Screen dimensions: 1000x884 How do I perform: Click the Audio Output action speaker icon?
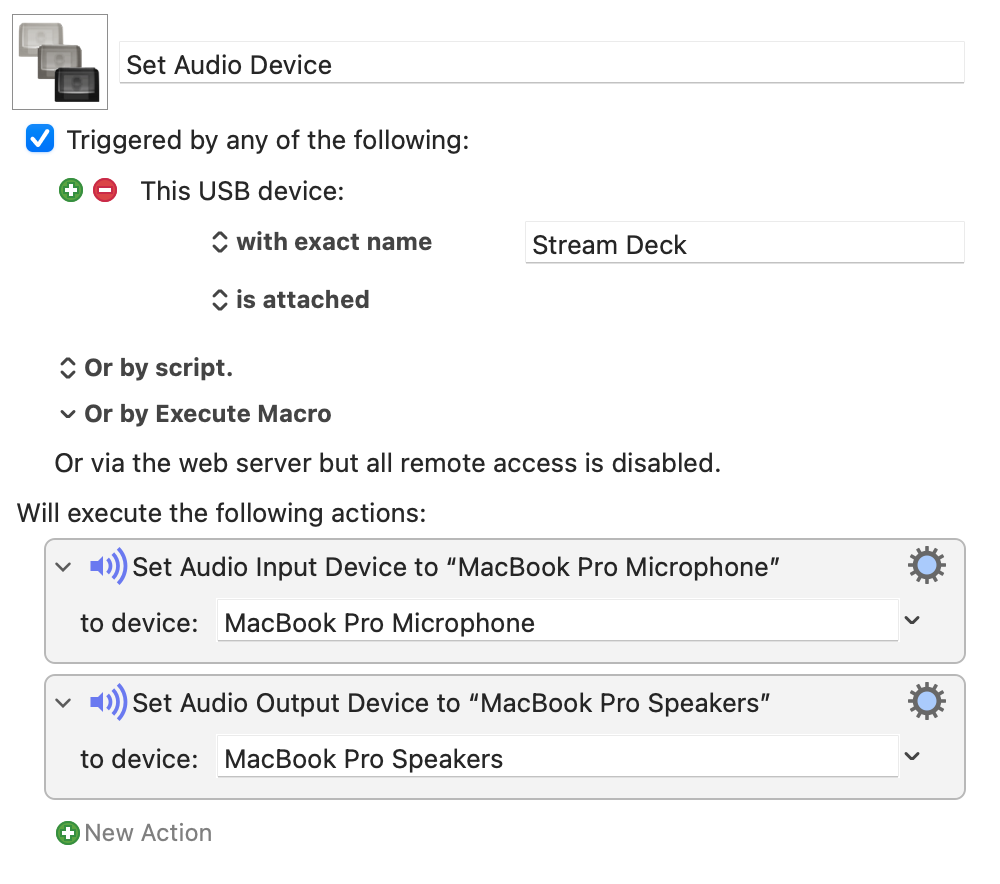pyautogui.click(x=108, y=702)
